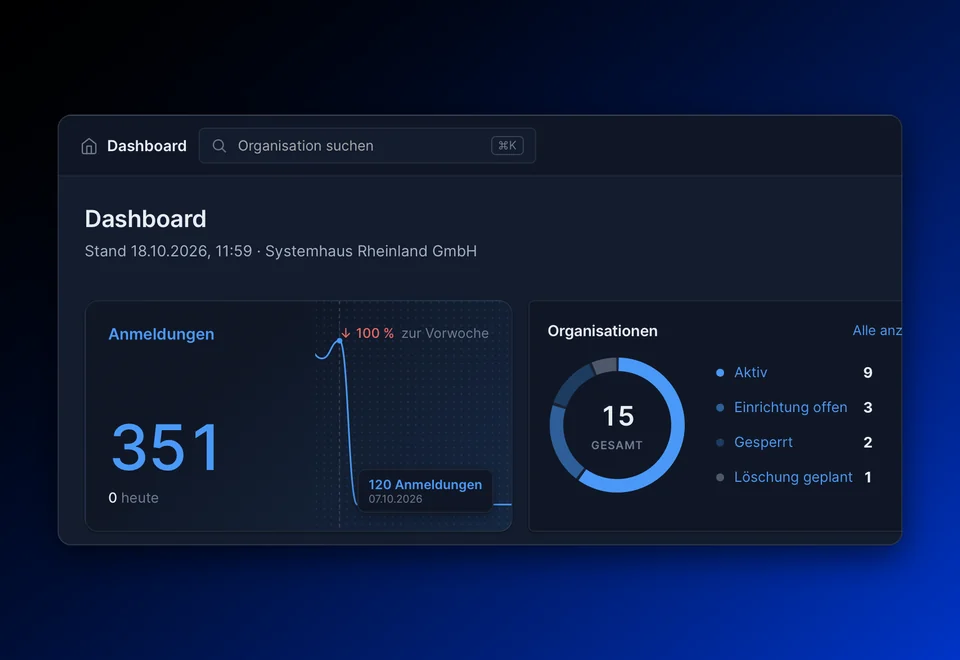Click the '0 heute' label
This screenshot has width=960, height=660.
(133, 498)
